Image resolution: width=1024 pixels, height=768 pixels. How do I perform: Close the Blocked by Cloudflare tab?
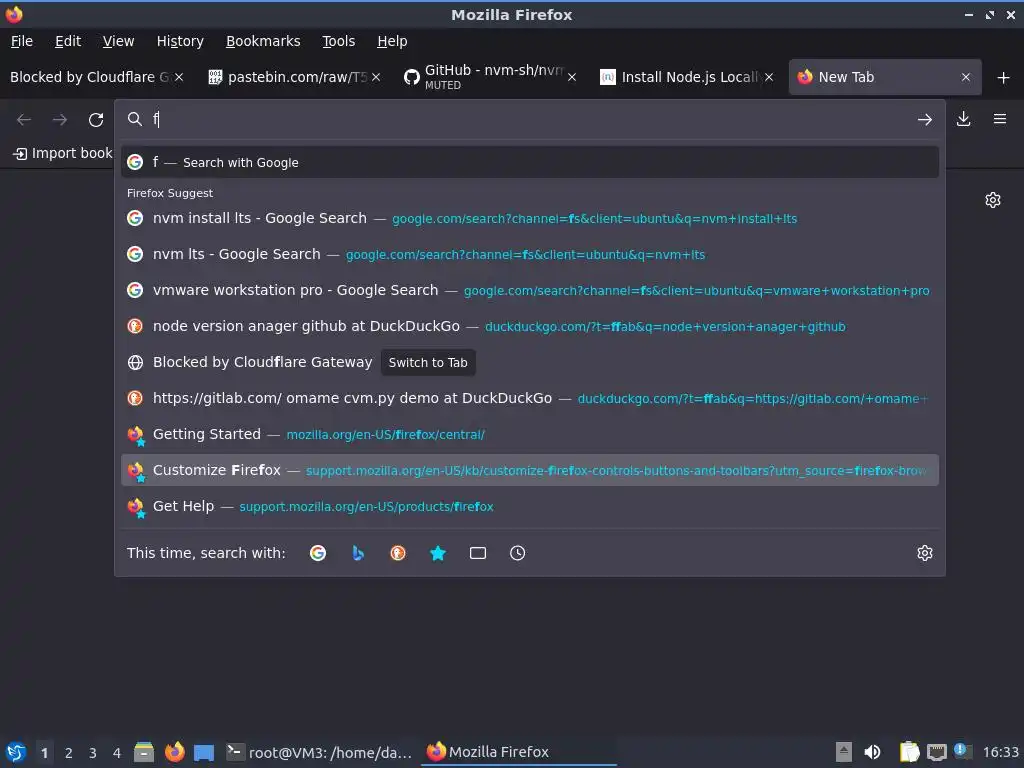pos(179,77)
